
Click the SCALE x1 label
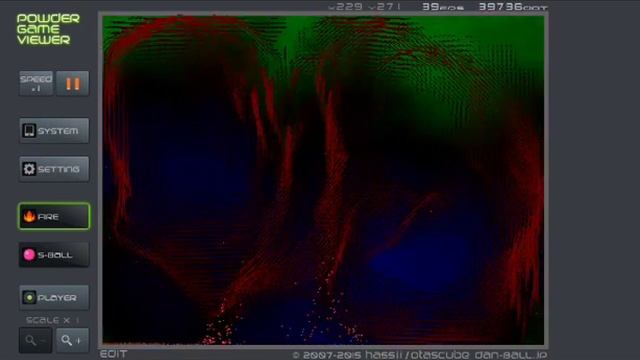[x=53, y=320]
